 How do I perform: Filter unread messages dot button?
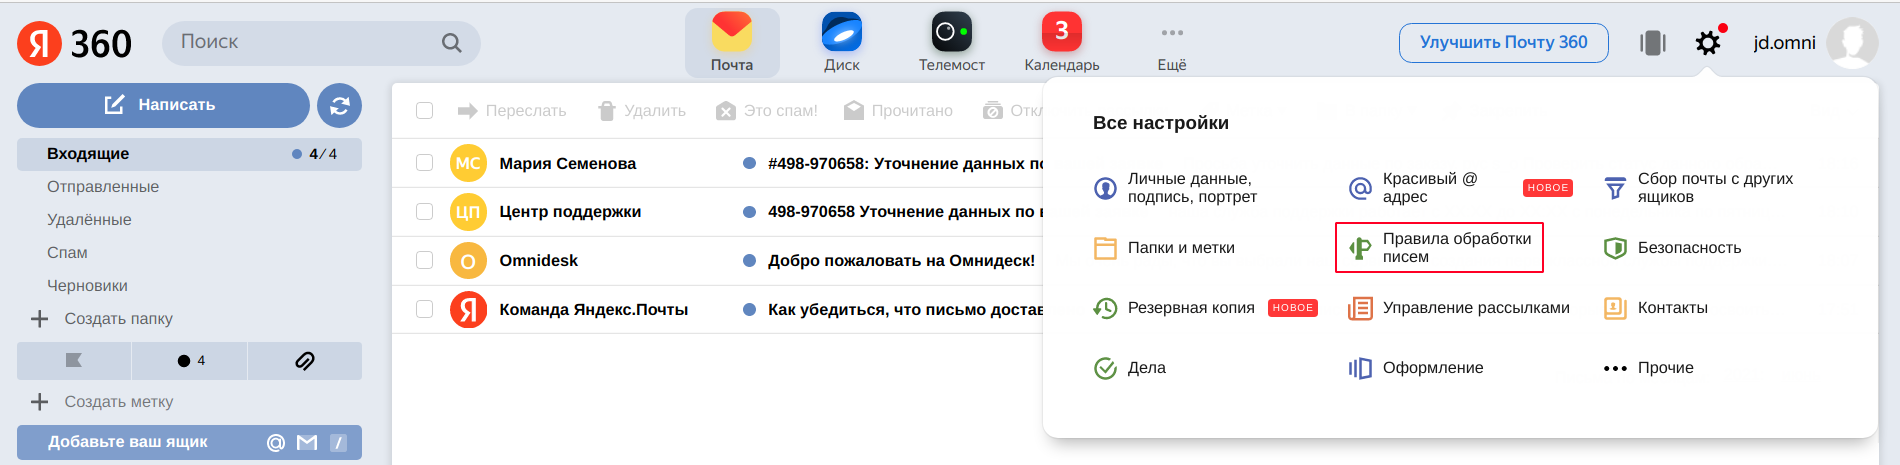190,361
